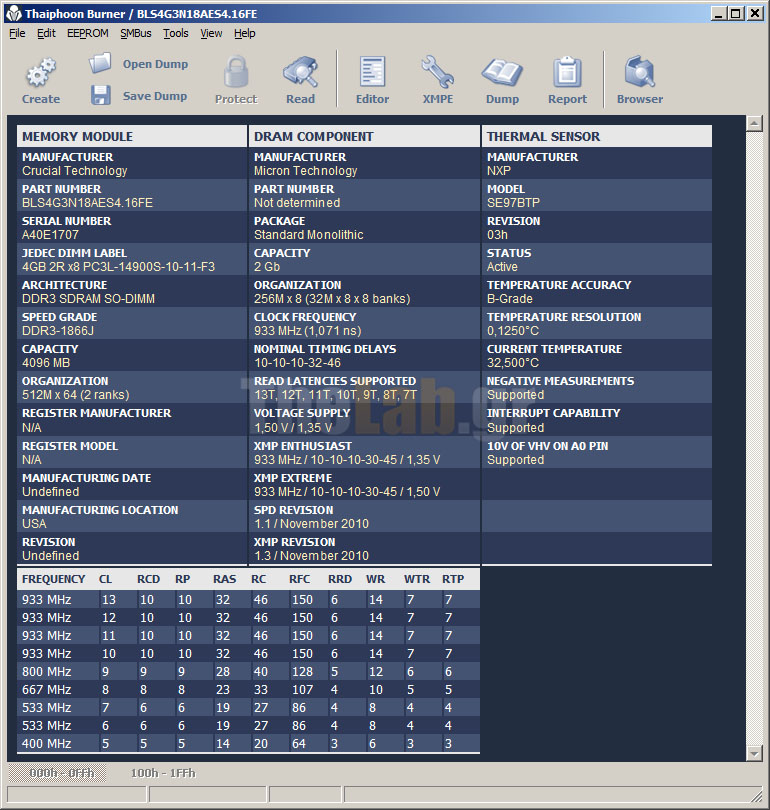
Task: Open a dump via folder icon
Action: [x=100, y=64]
